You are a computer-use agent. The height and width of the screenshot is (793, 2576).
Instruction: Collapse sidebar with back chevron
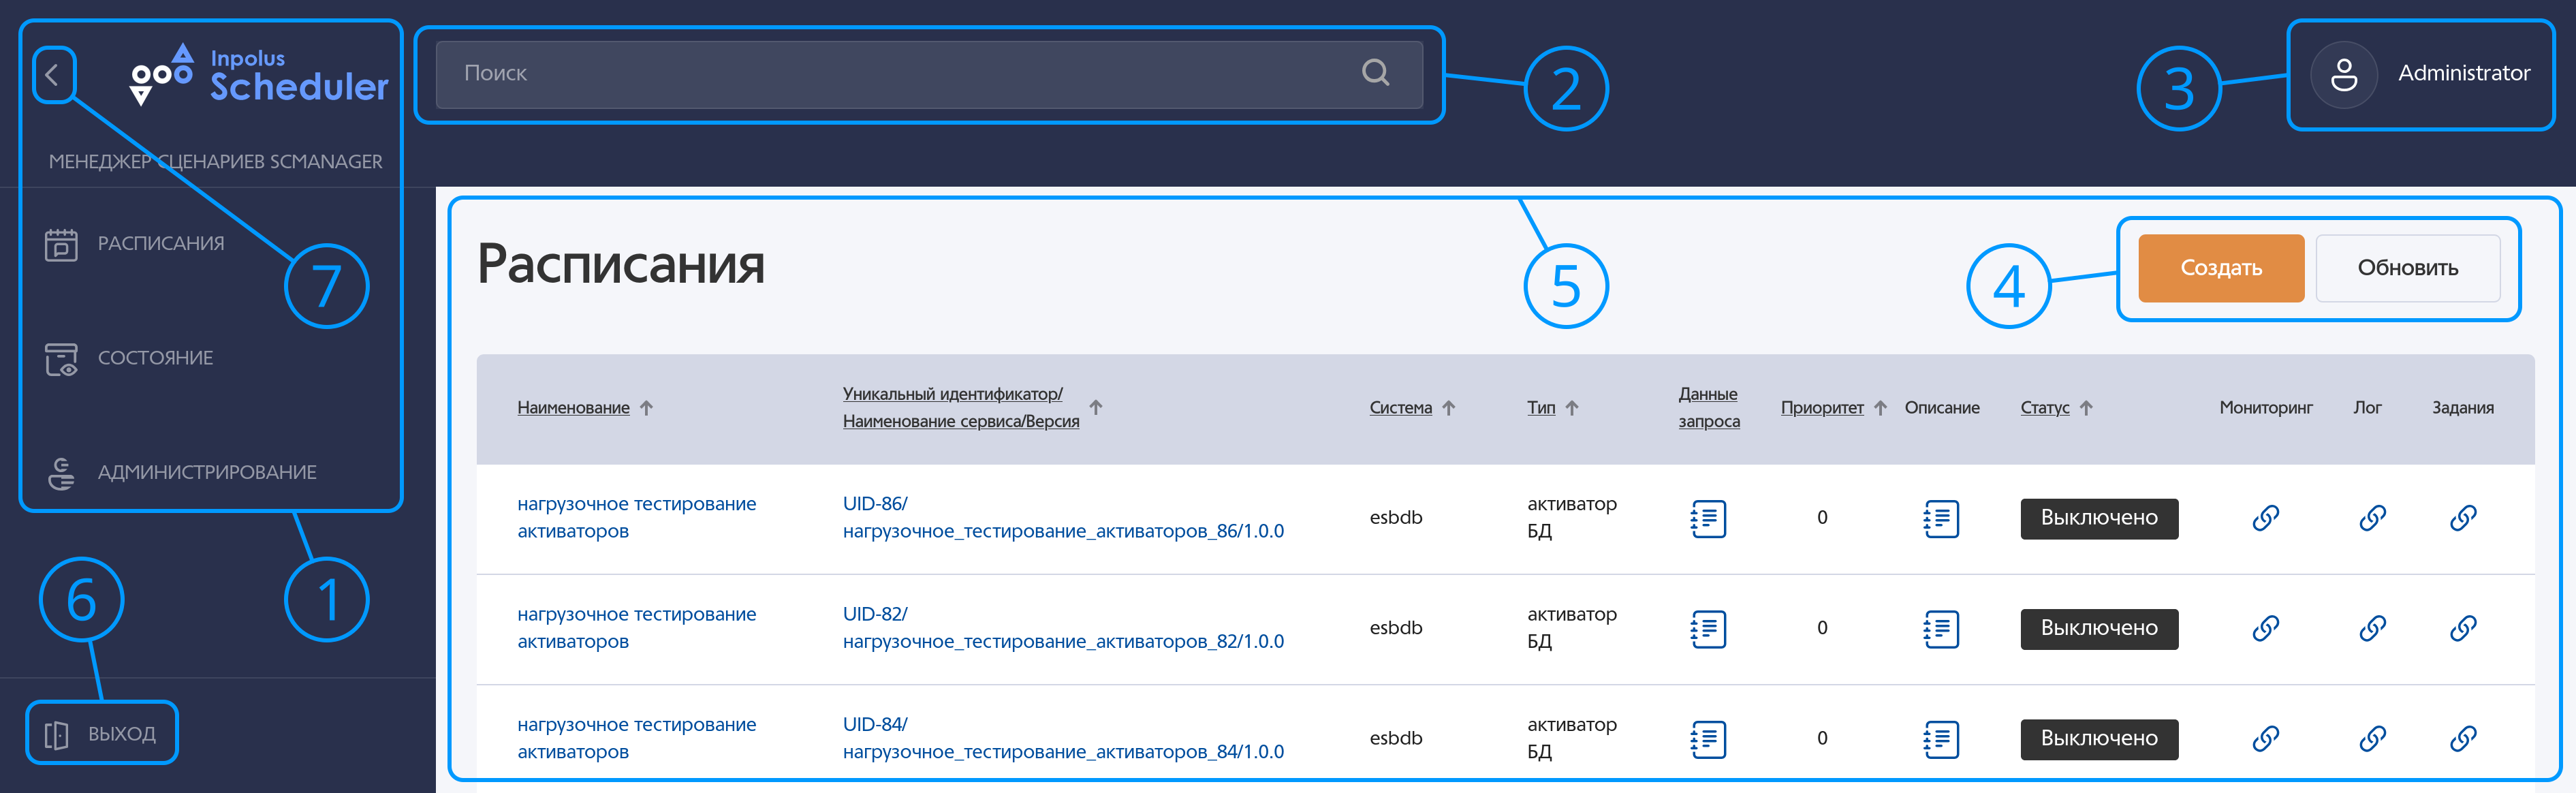point(52,74)
